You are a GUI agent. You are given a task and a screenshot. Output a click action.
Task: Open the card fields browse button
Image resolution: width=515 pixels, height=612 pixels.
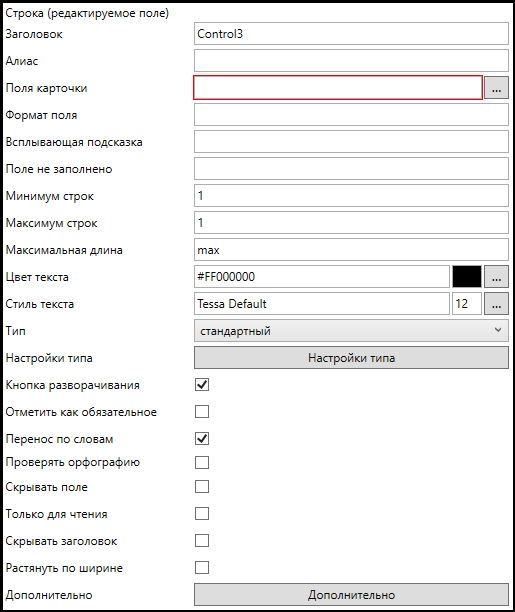point(496,87)
